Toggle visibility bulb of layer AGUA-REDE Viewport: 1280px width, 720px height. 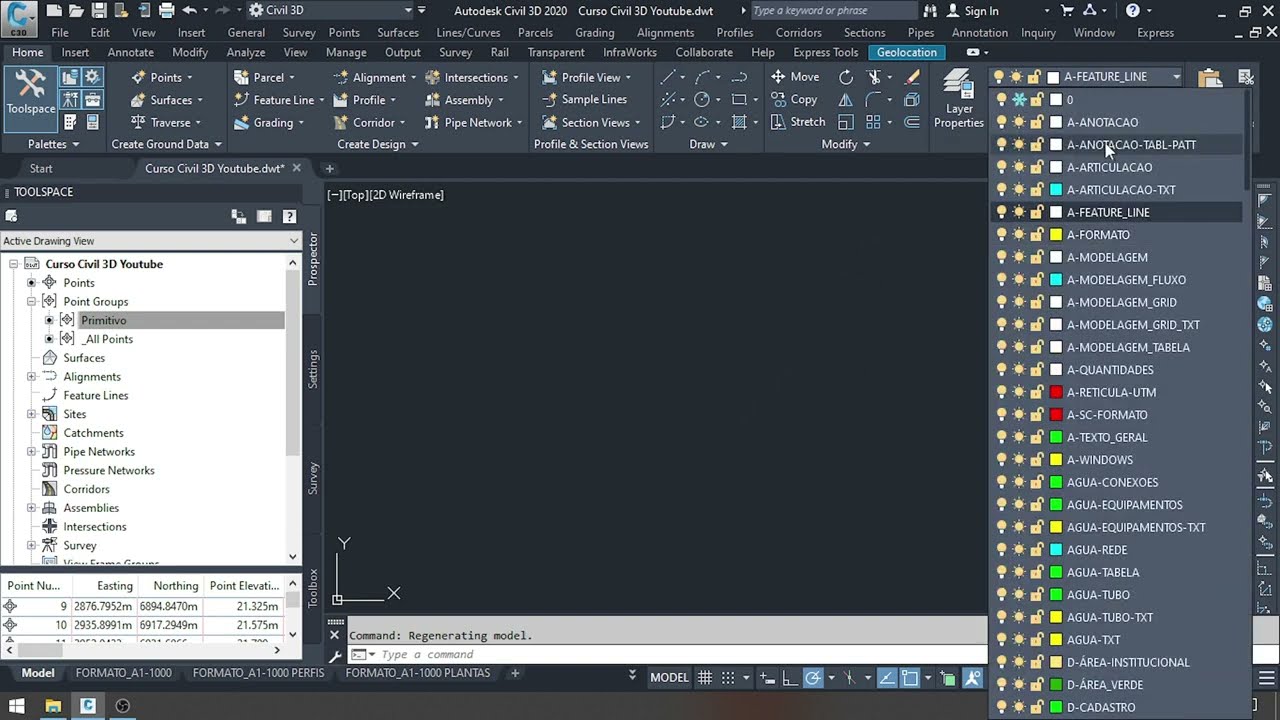[x=1001, y=550]
